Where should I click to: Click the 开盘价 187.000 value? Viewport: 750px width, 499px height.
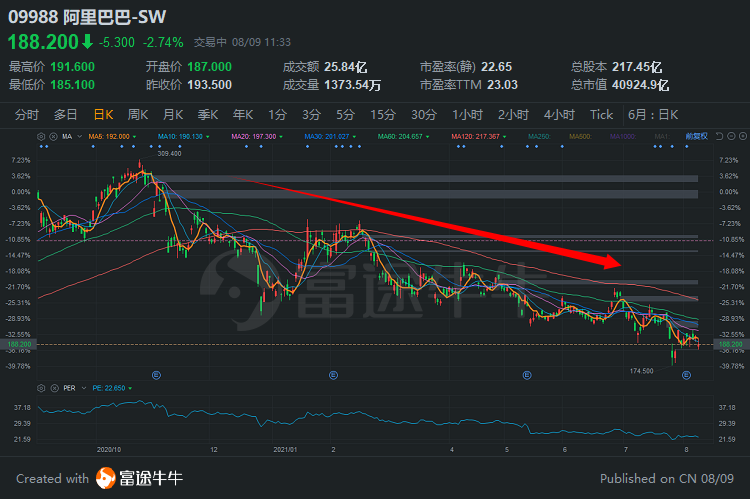point(210,67)
